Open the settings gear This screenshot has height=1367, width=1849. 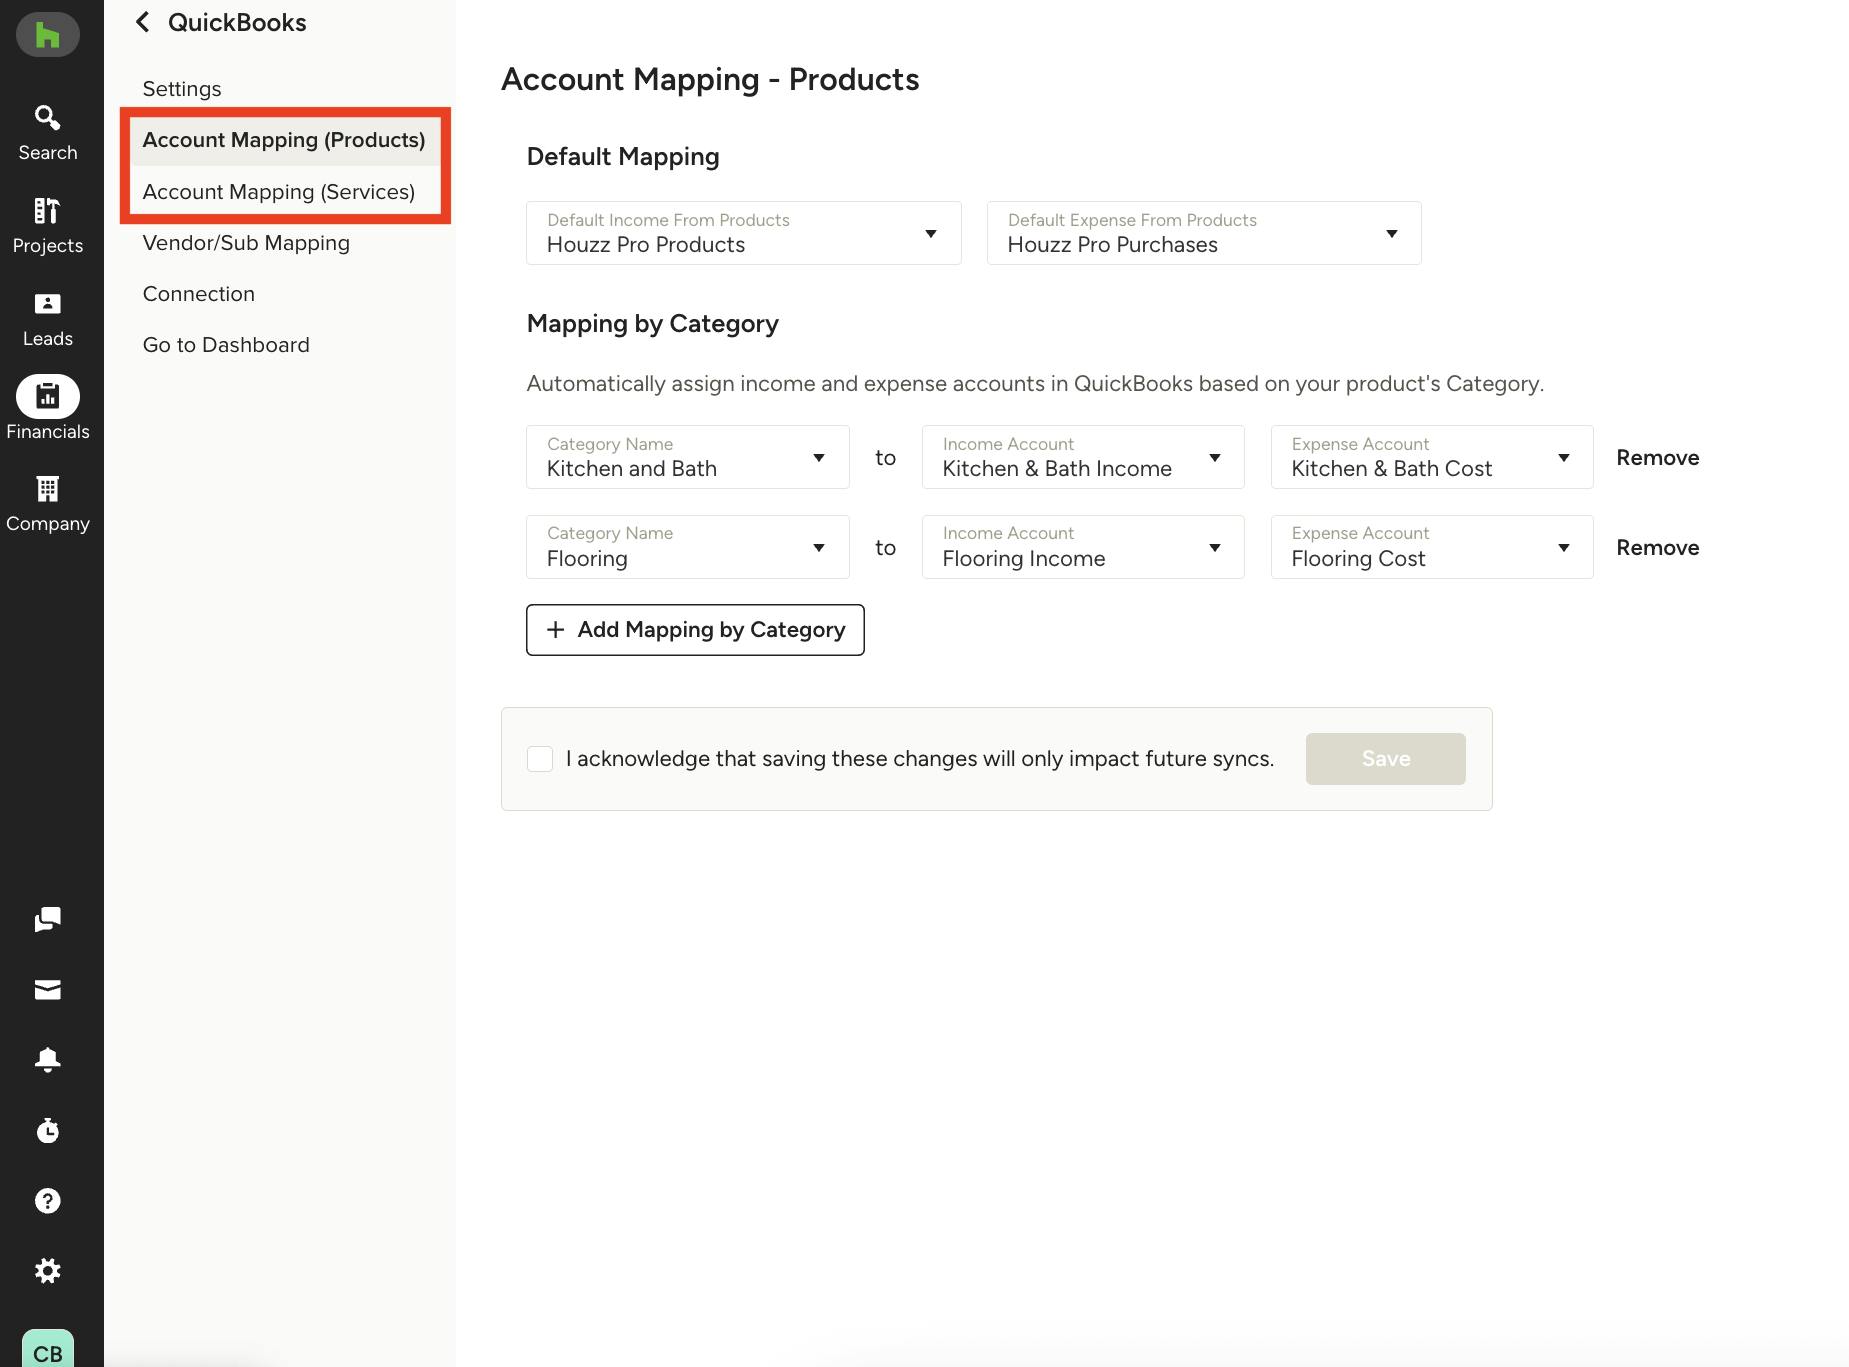[47, 1270]
